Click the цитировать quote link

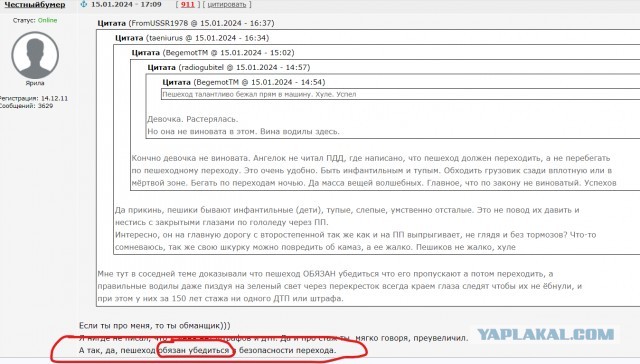click(227, 4)
